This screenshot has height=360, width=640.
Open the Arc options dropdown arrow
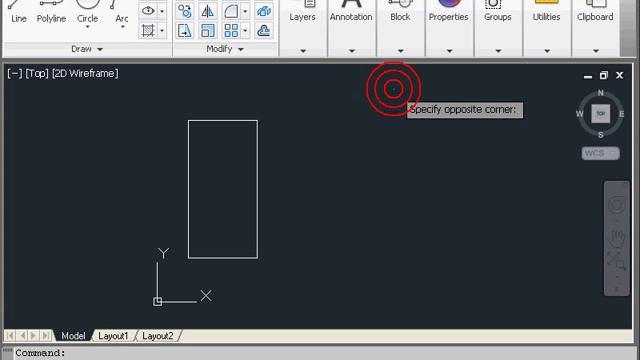[122, 27]
